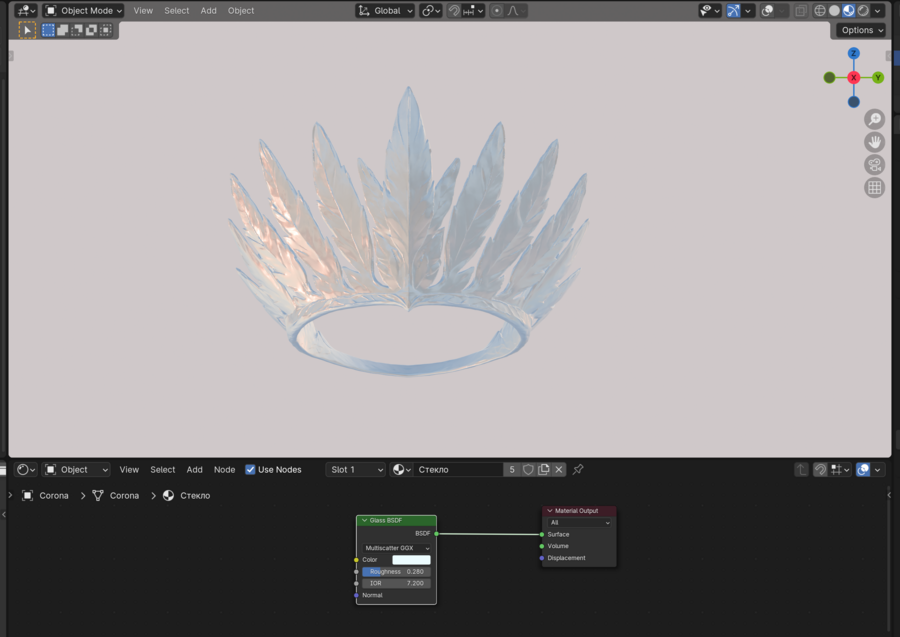This screenshot has width=900, height=637.
Task: Pin the node editor material
Action: 578,470
